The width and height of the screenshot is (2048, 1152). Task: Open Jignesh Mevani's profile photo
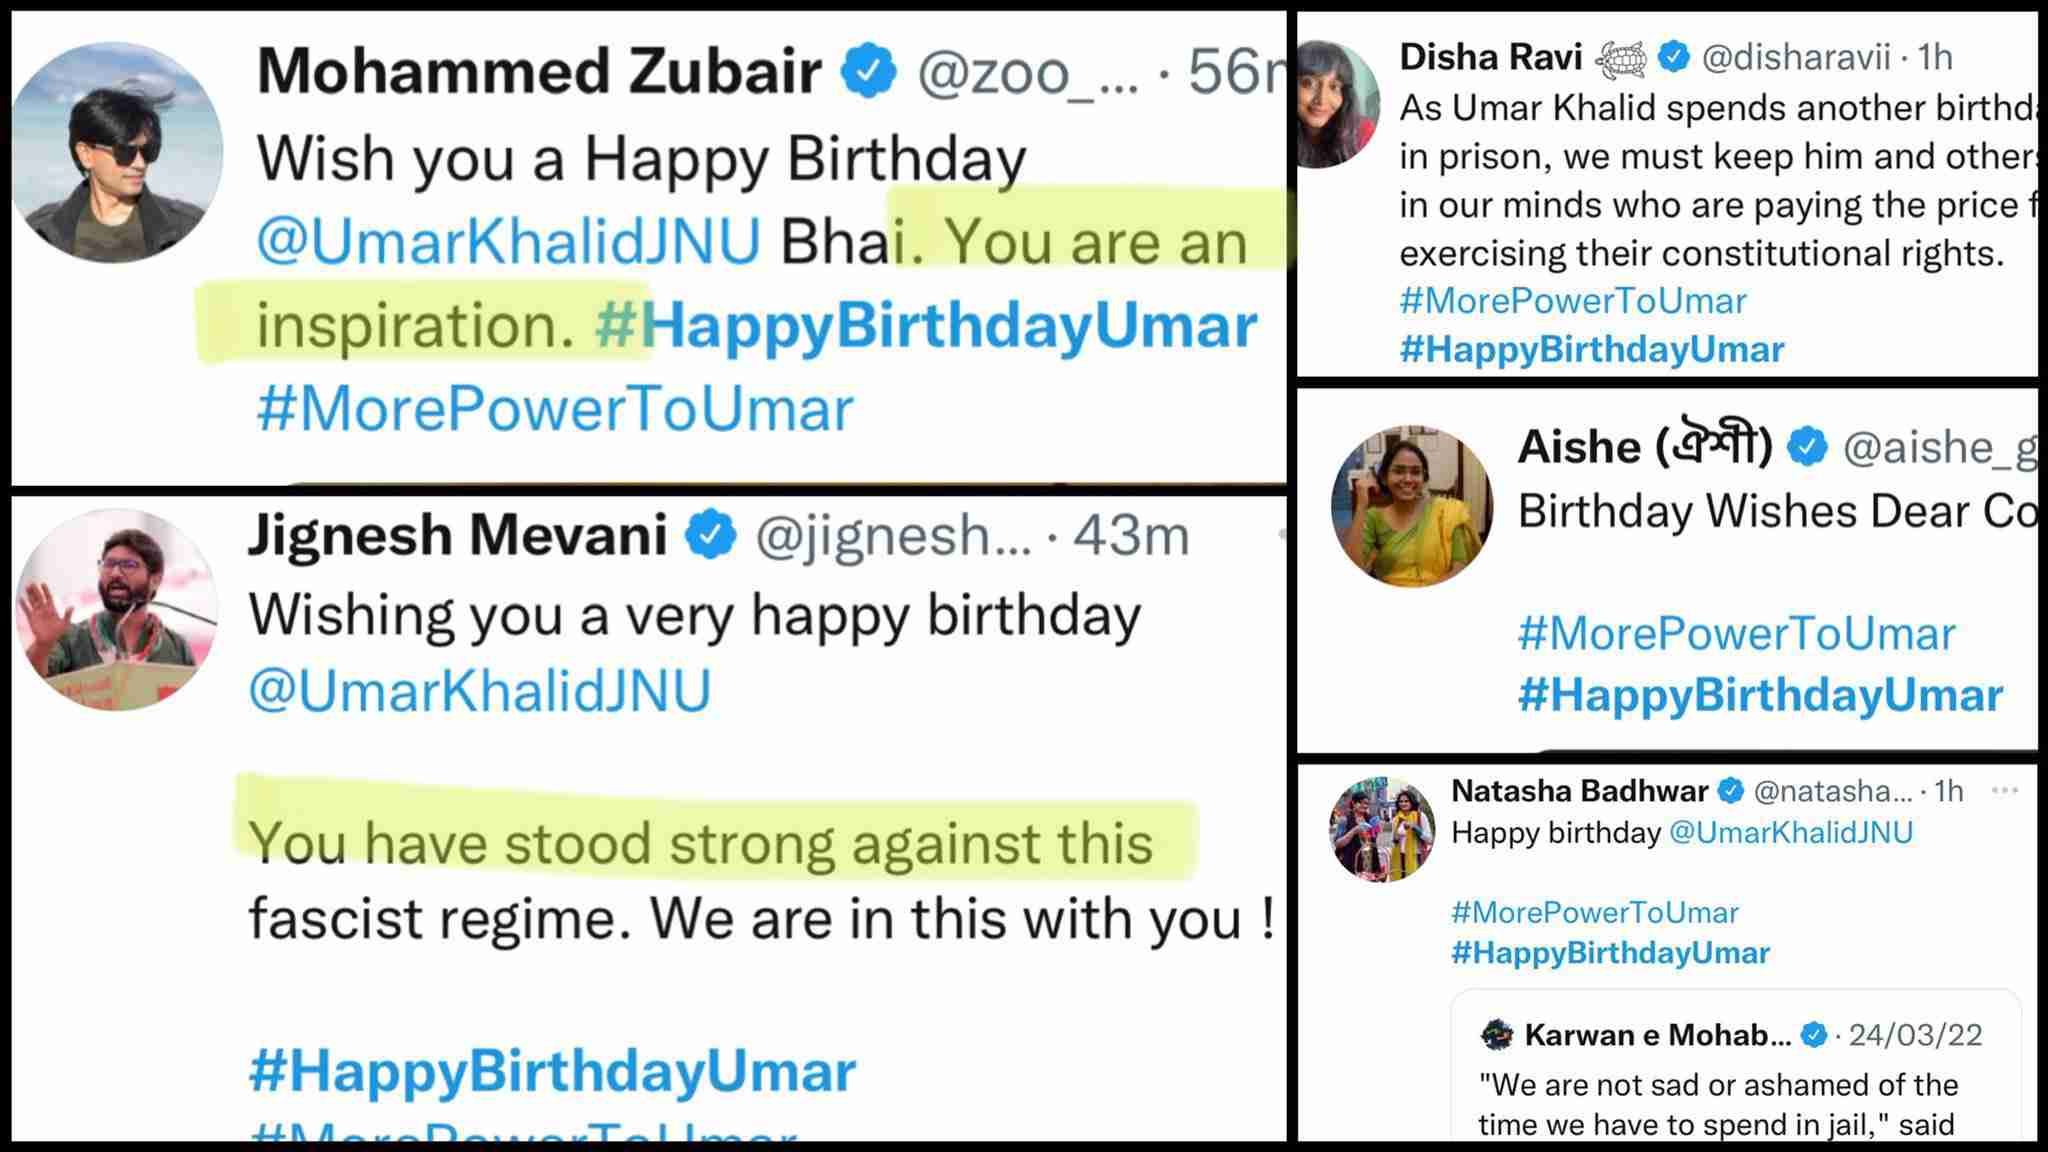click(x=117, y=609)
